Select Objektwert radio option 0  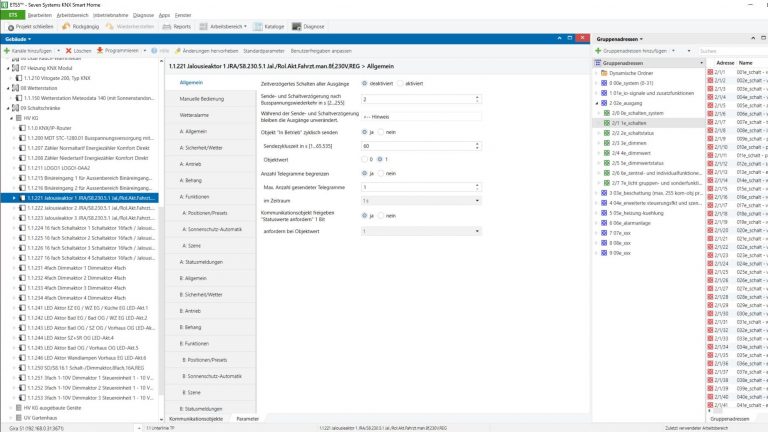point(365,159)
